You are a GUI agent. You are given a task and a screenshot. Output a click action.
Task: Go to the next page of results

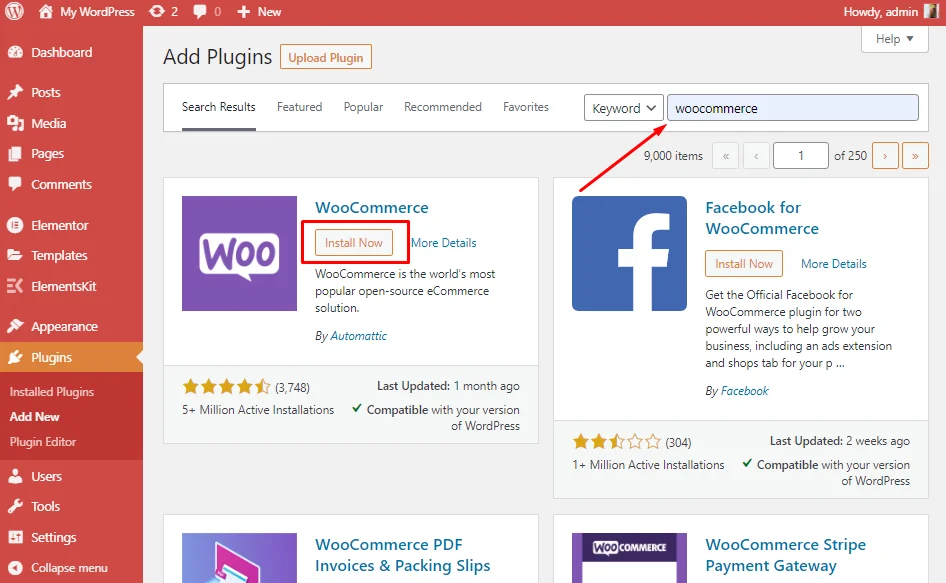885,156
